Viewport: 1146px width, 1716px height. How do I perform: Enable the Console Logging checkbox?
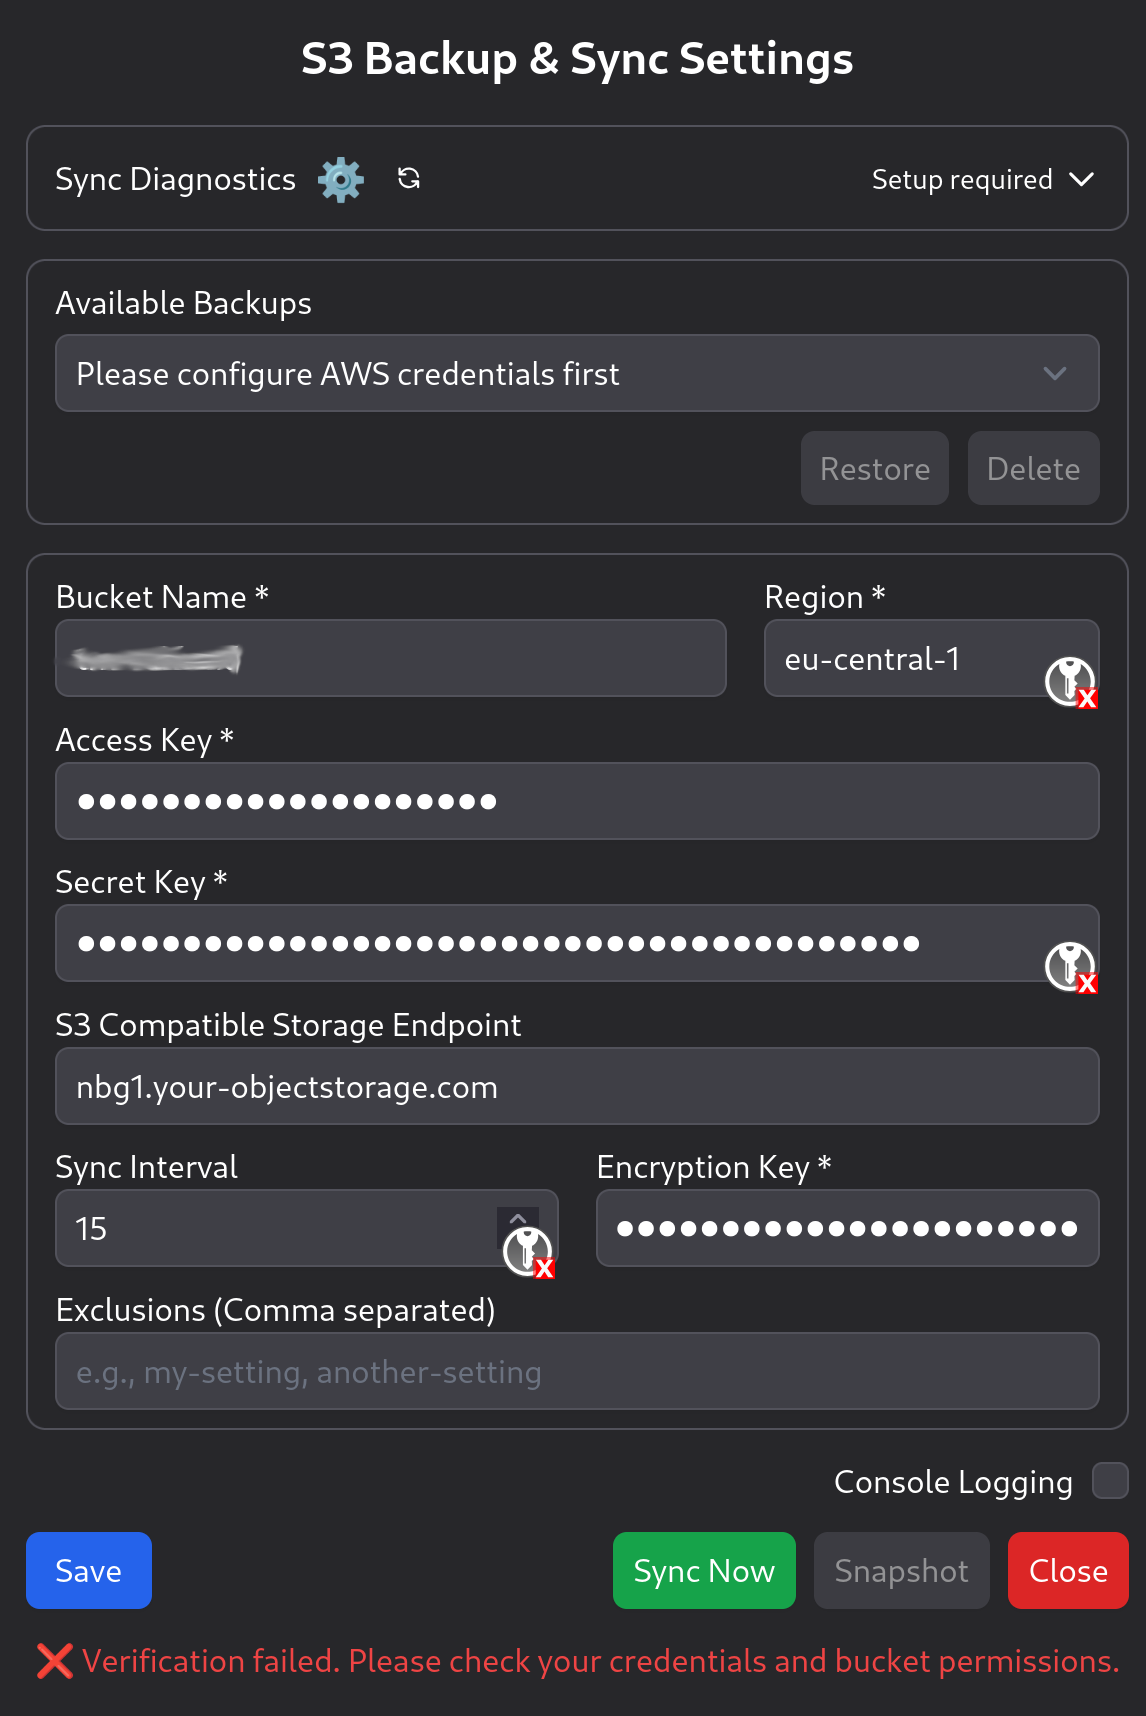pyautogui.click(x=1110, y=1481)
